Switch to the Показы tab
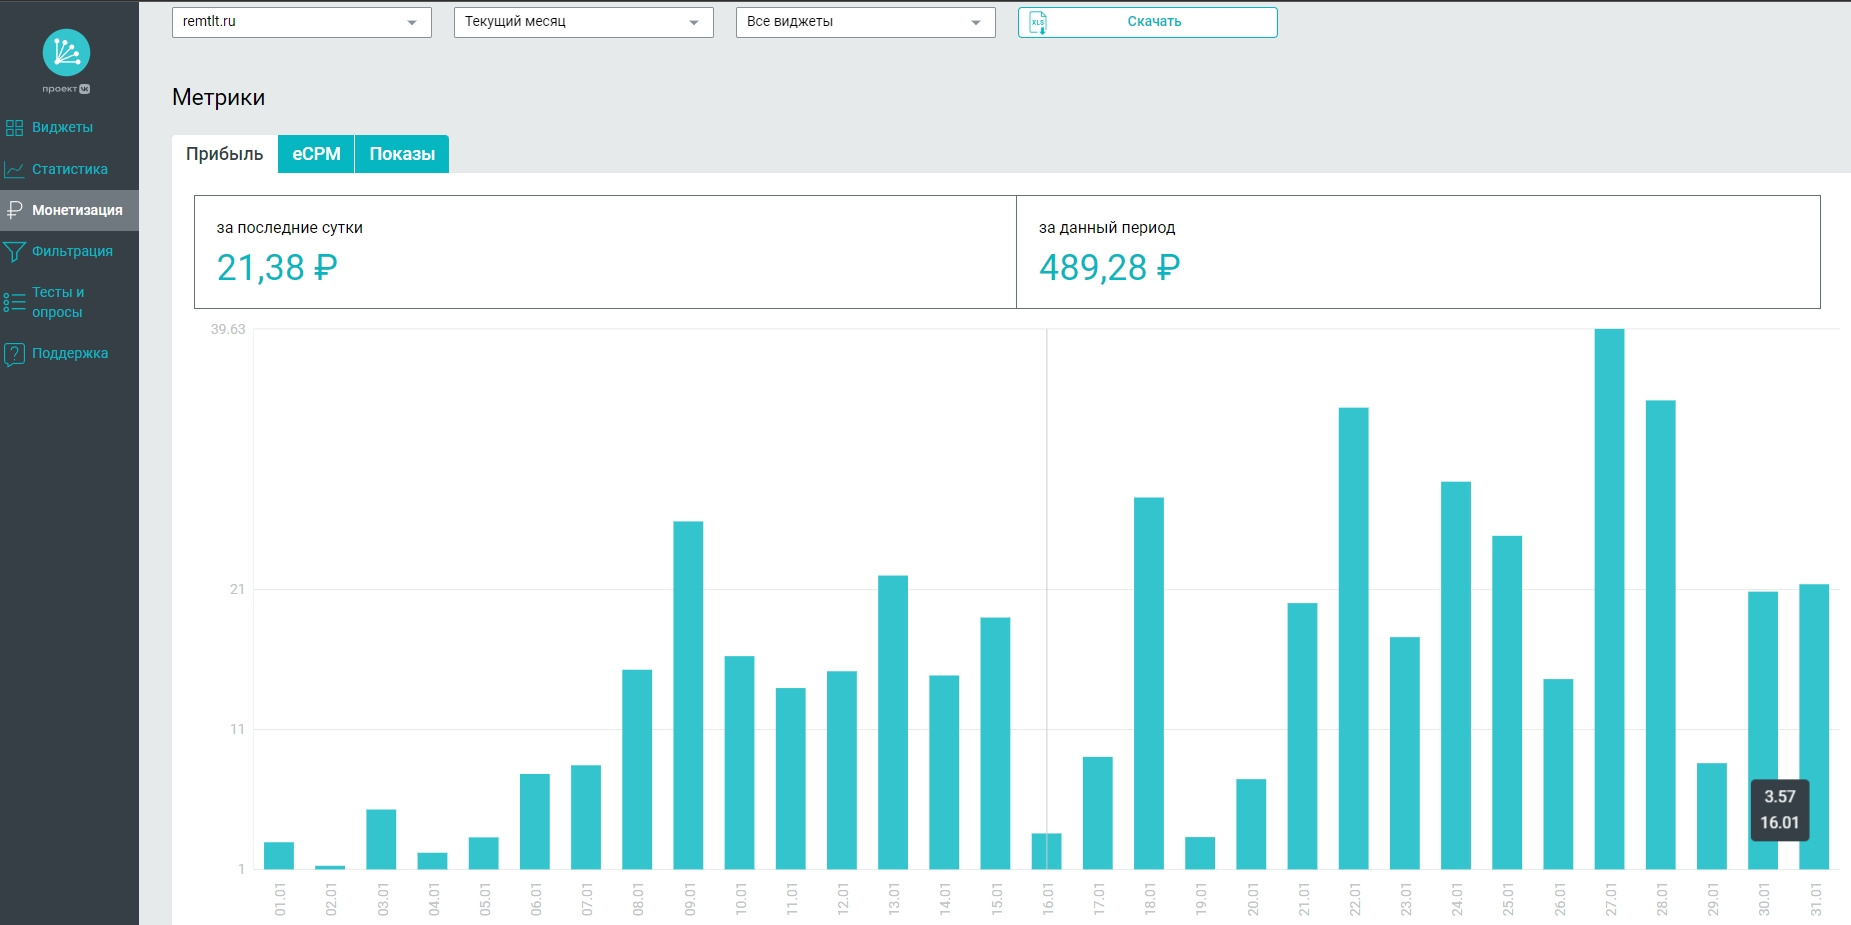Image resolution: width=1851 pixels, height=925 pixels. [x=402, y=154]
